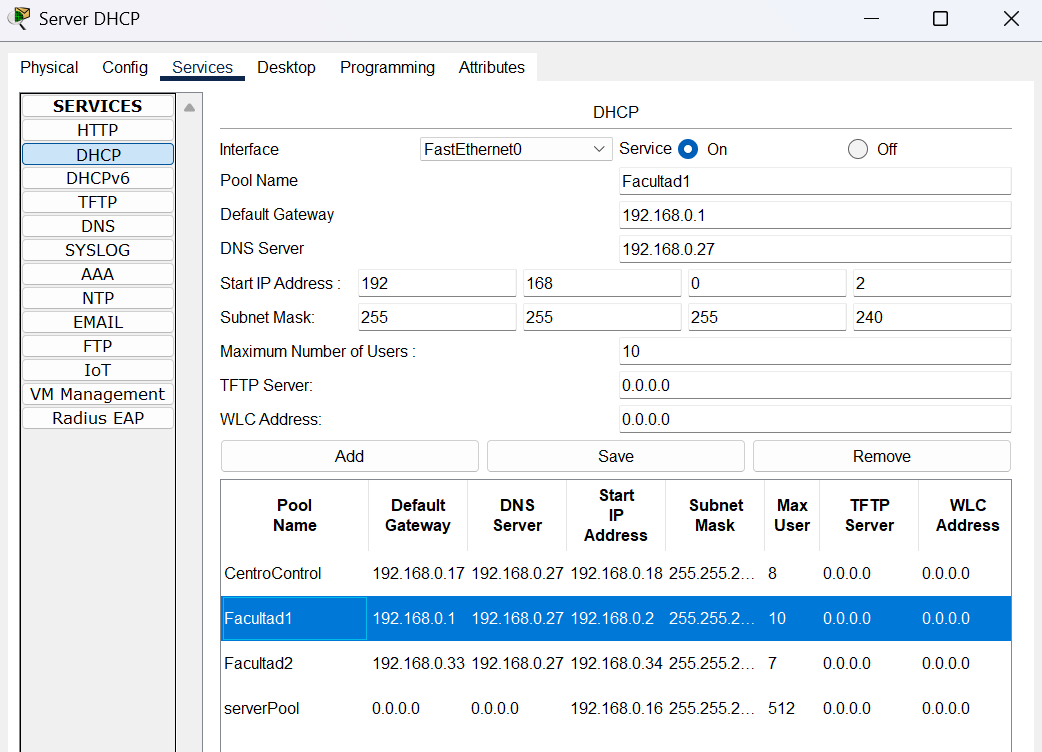This screenshot has width=1042, height=752.
Task: Select the CentroControl pool row
Action: tap(615, 573)
